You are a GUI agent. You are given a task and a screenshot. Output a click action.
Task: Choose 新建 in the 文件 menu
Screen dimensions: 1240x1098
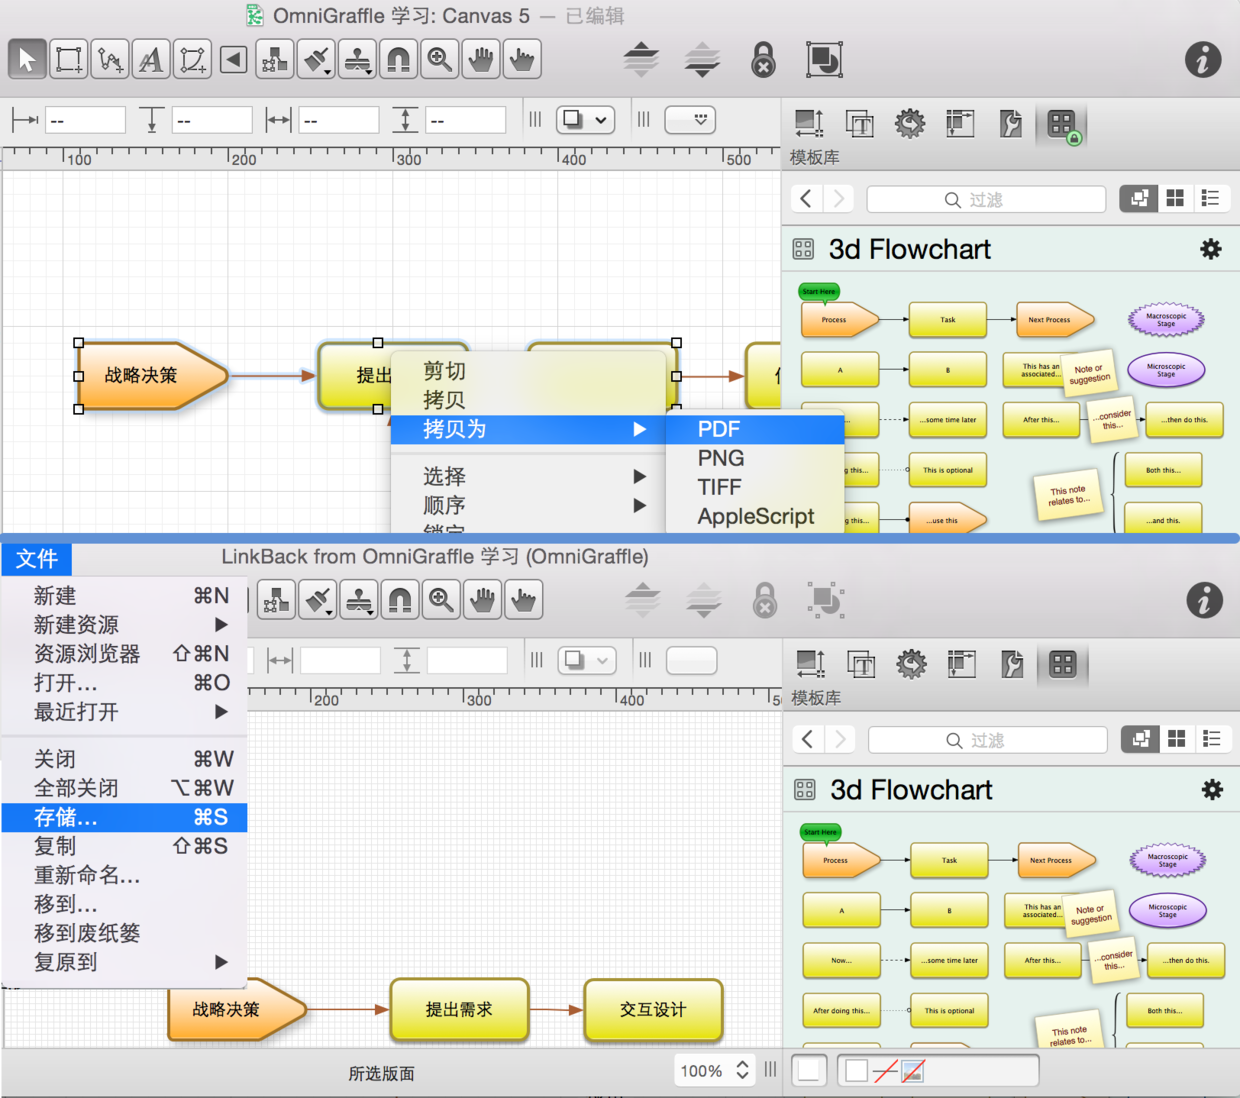[124, 595]
